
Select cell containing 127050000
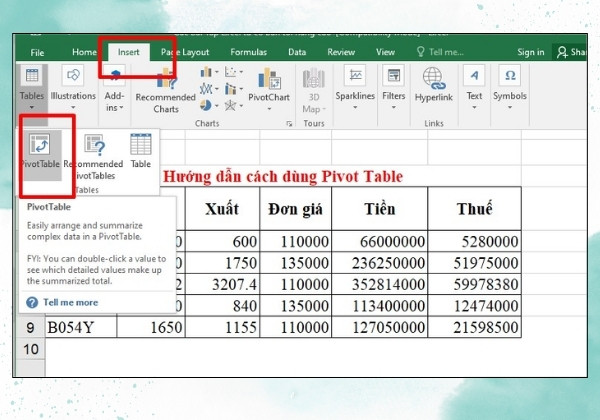click(380, 327)
